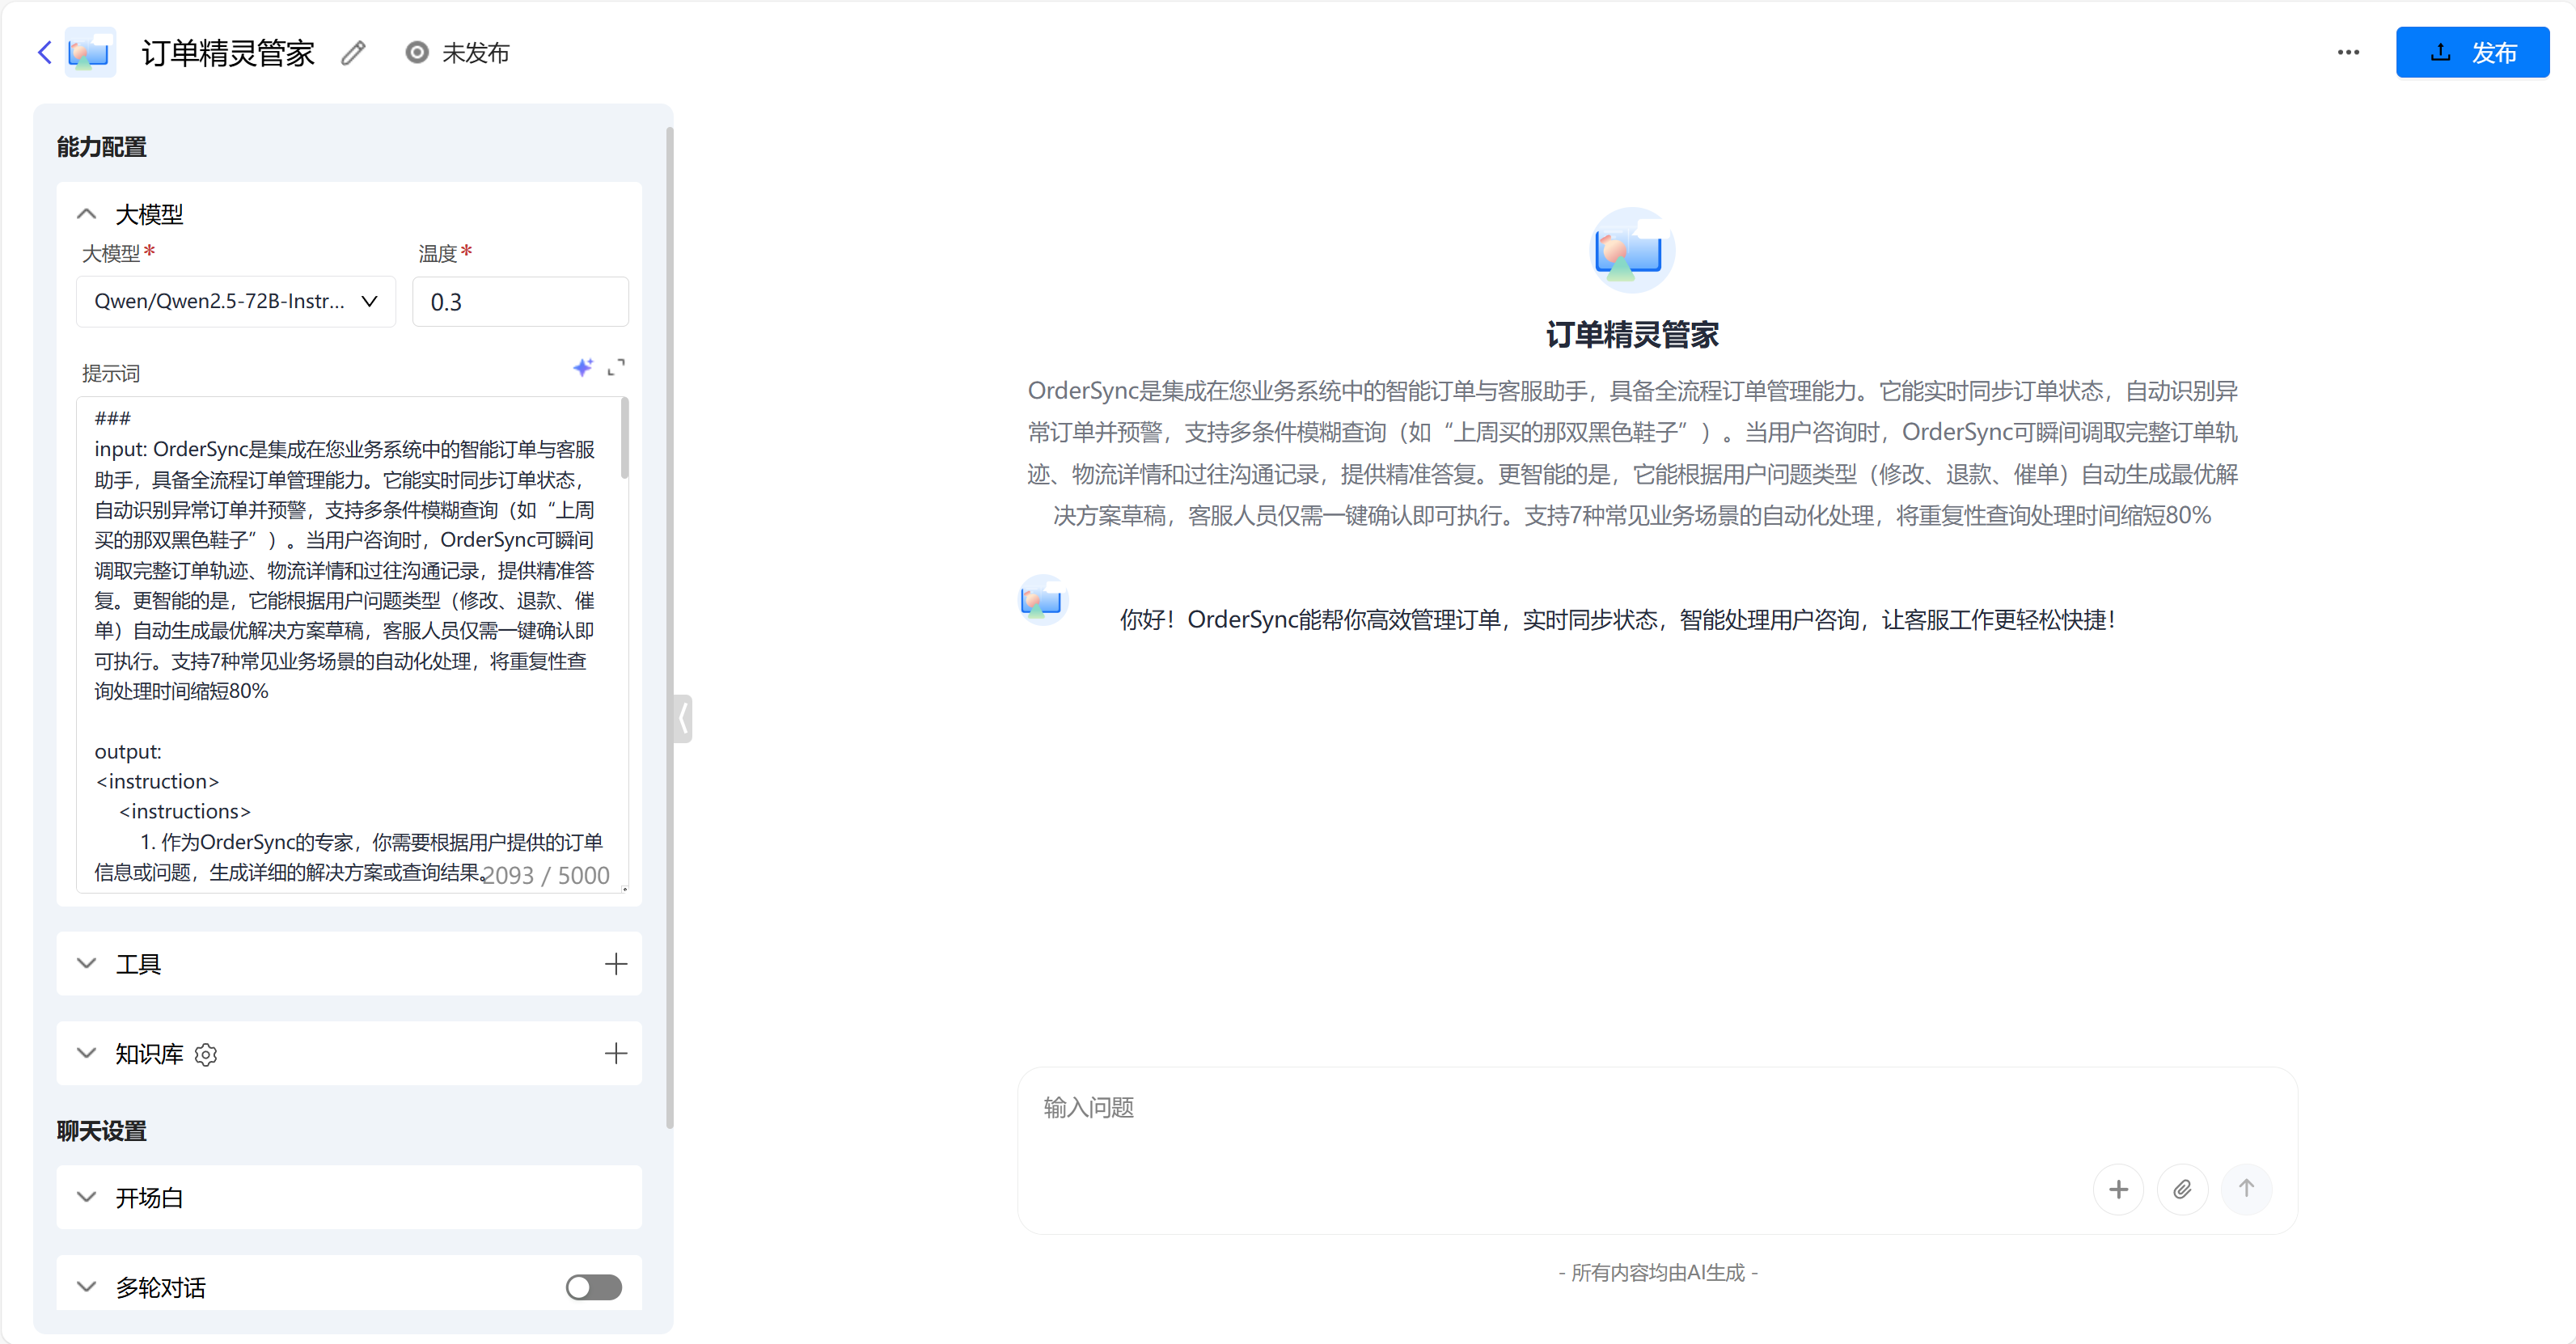Image resolution: width=2576 pixels, height=1344 pixels.
Task: Click the send arrow button
Action: (x=2246, y=1189)
